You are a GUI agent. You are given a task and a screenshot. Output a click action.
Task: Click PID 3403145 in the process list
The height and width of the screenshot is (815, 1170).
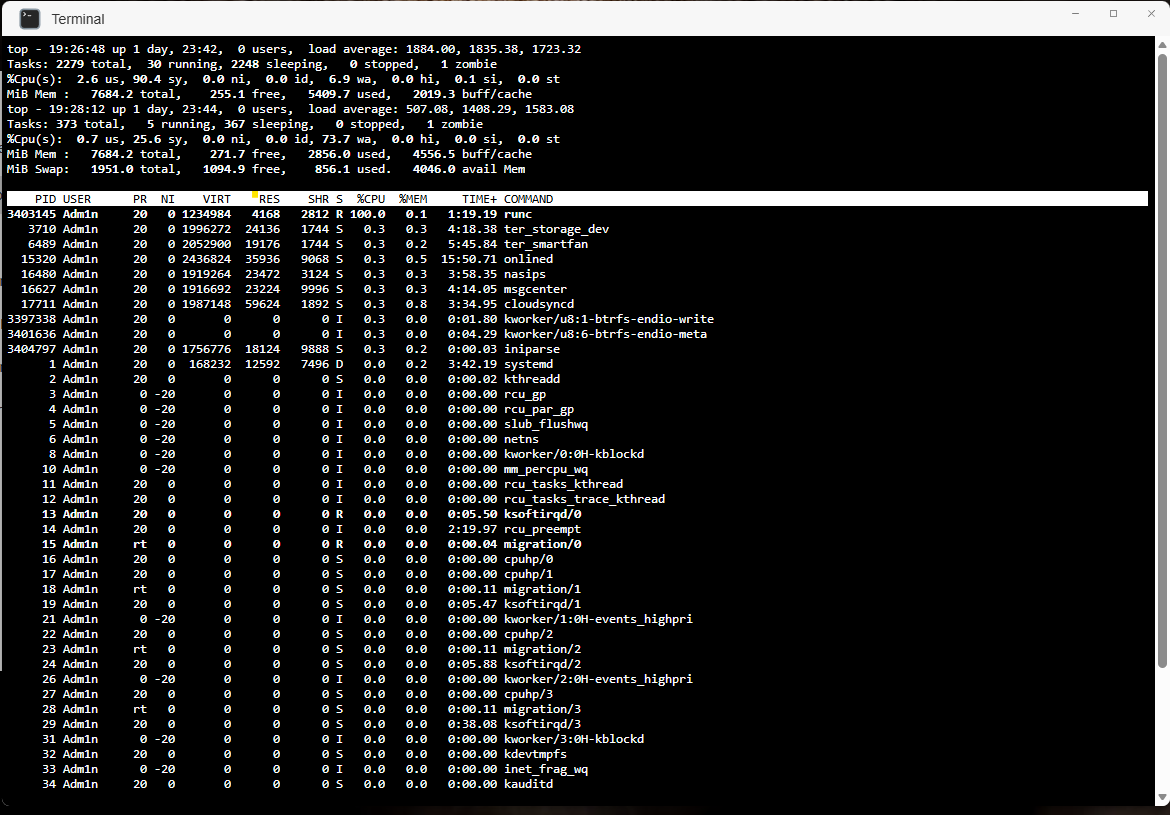coord(31,214)
